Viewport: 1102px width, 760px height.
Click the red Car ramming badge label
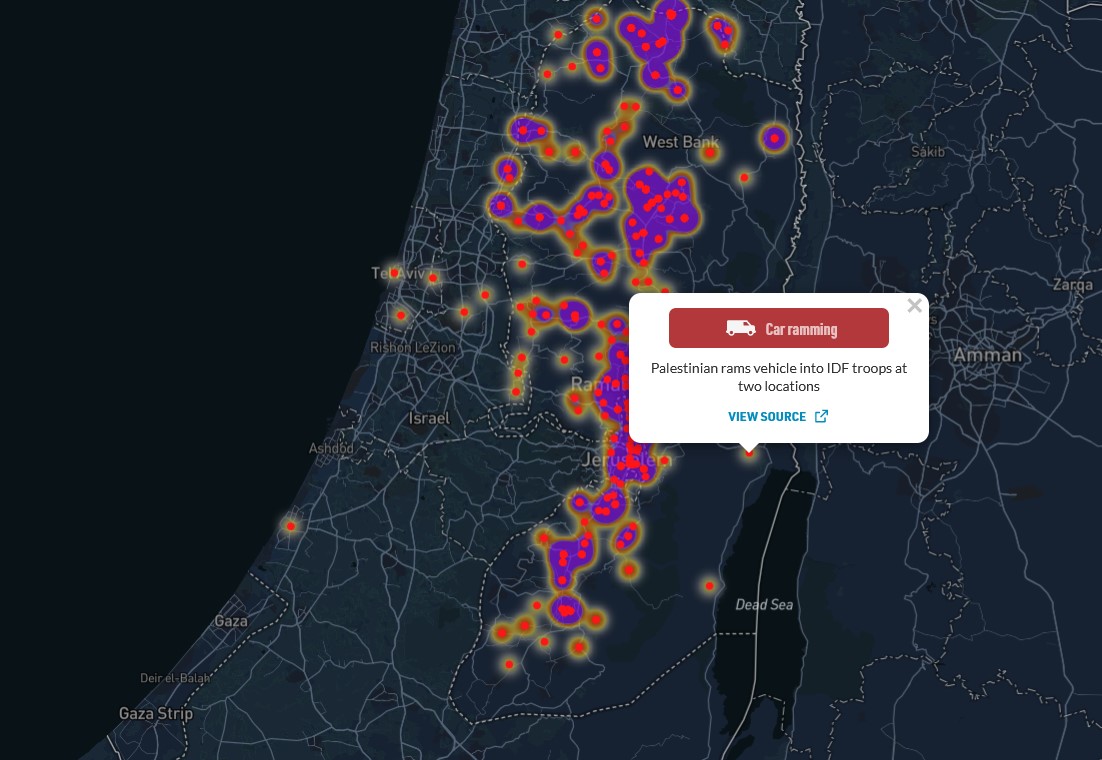(800, 328)
